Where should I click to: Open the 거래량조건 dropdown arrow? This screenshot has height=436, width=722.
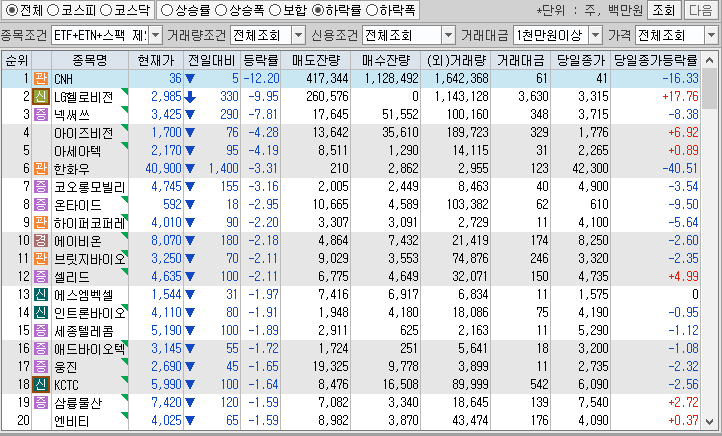tap(299, 35)
